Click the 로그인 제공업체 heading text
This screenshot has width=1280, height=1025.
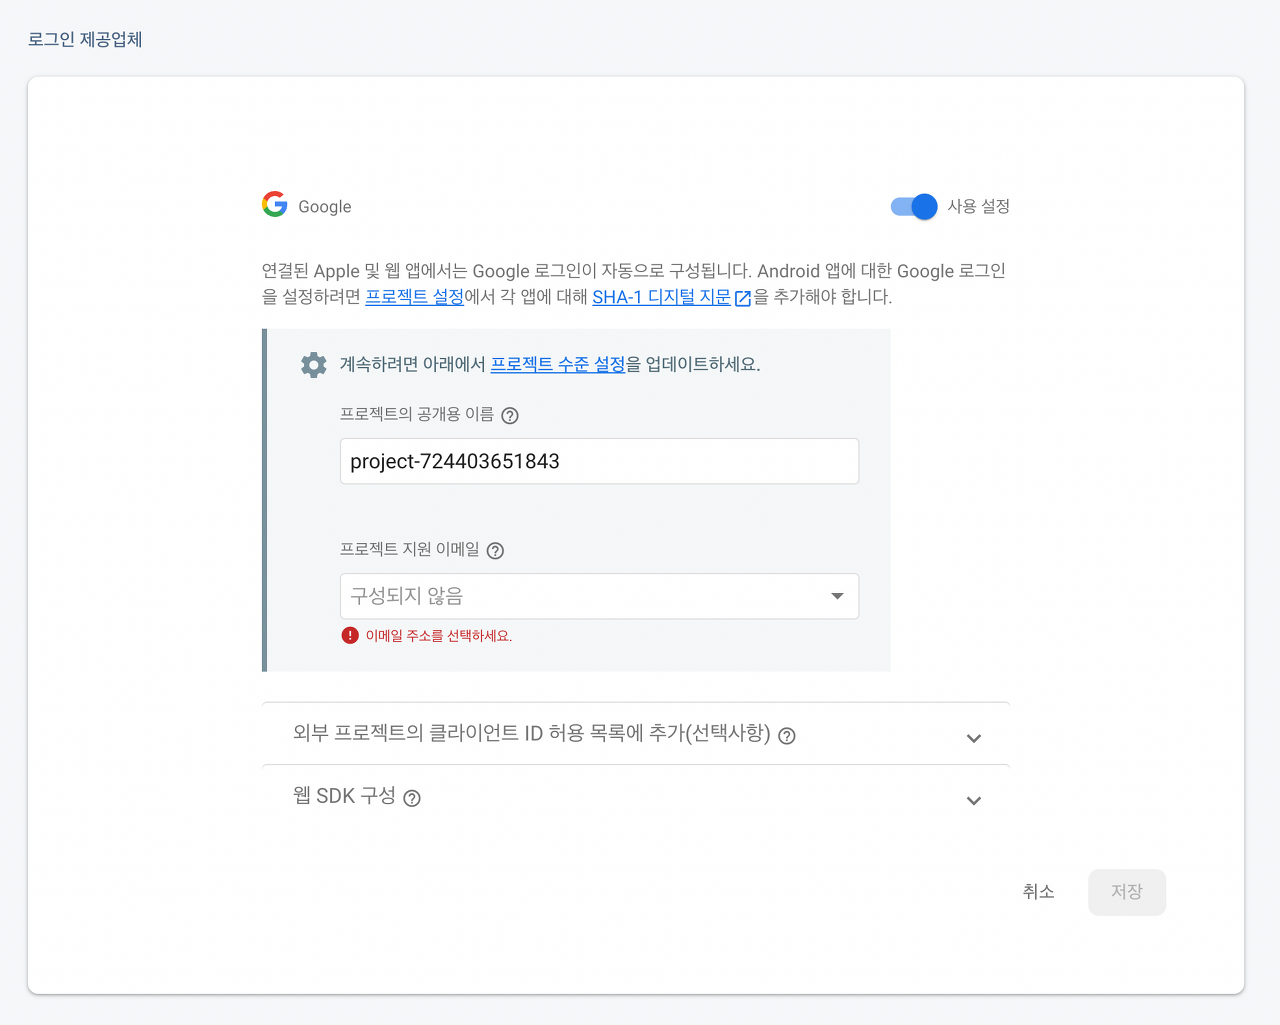[x=85, y=39]
